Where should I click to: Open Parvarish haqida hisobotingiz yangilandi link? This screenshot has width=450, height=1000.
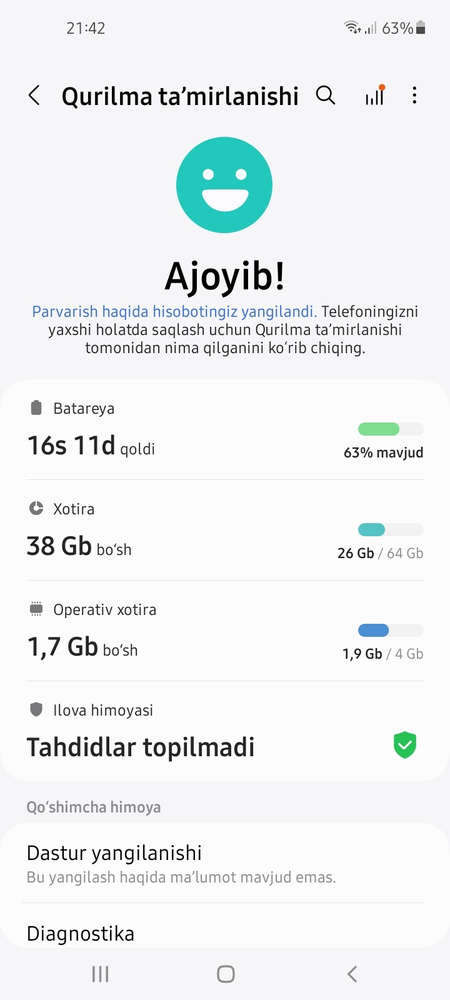coord(175,312)
